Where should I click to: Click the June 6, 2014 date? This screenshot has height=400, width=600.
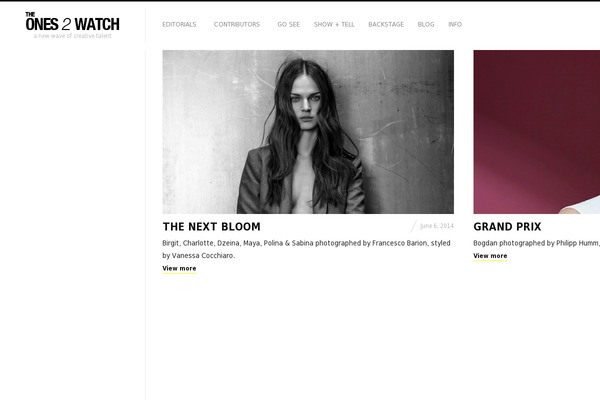coord(437,226)
